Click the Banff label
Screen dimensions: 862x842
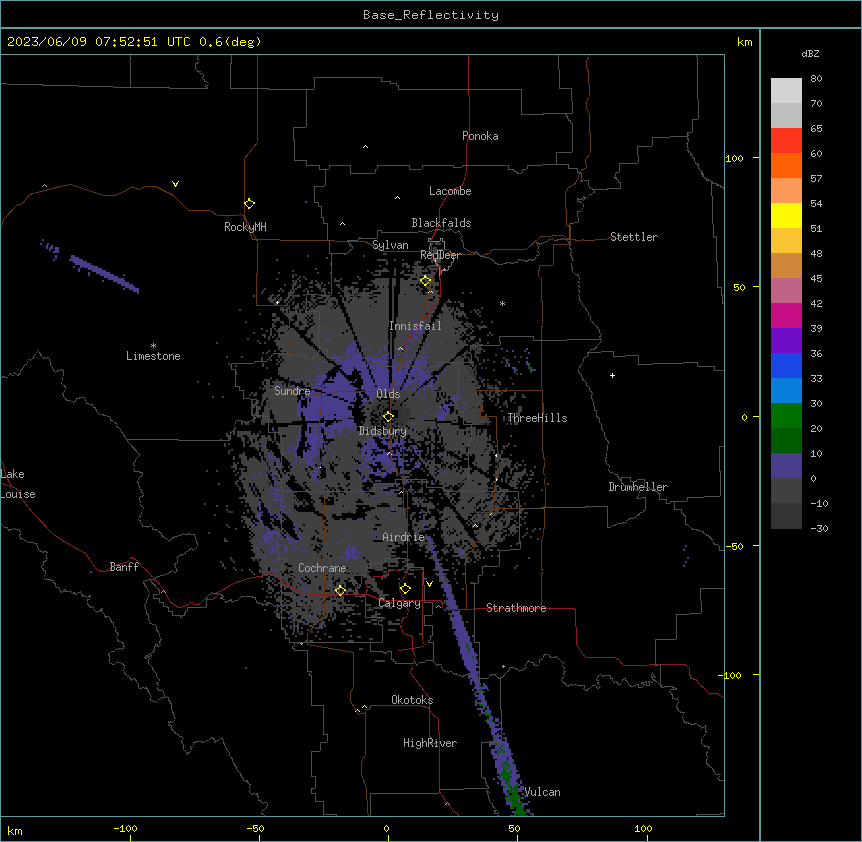[124, 567]
